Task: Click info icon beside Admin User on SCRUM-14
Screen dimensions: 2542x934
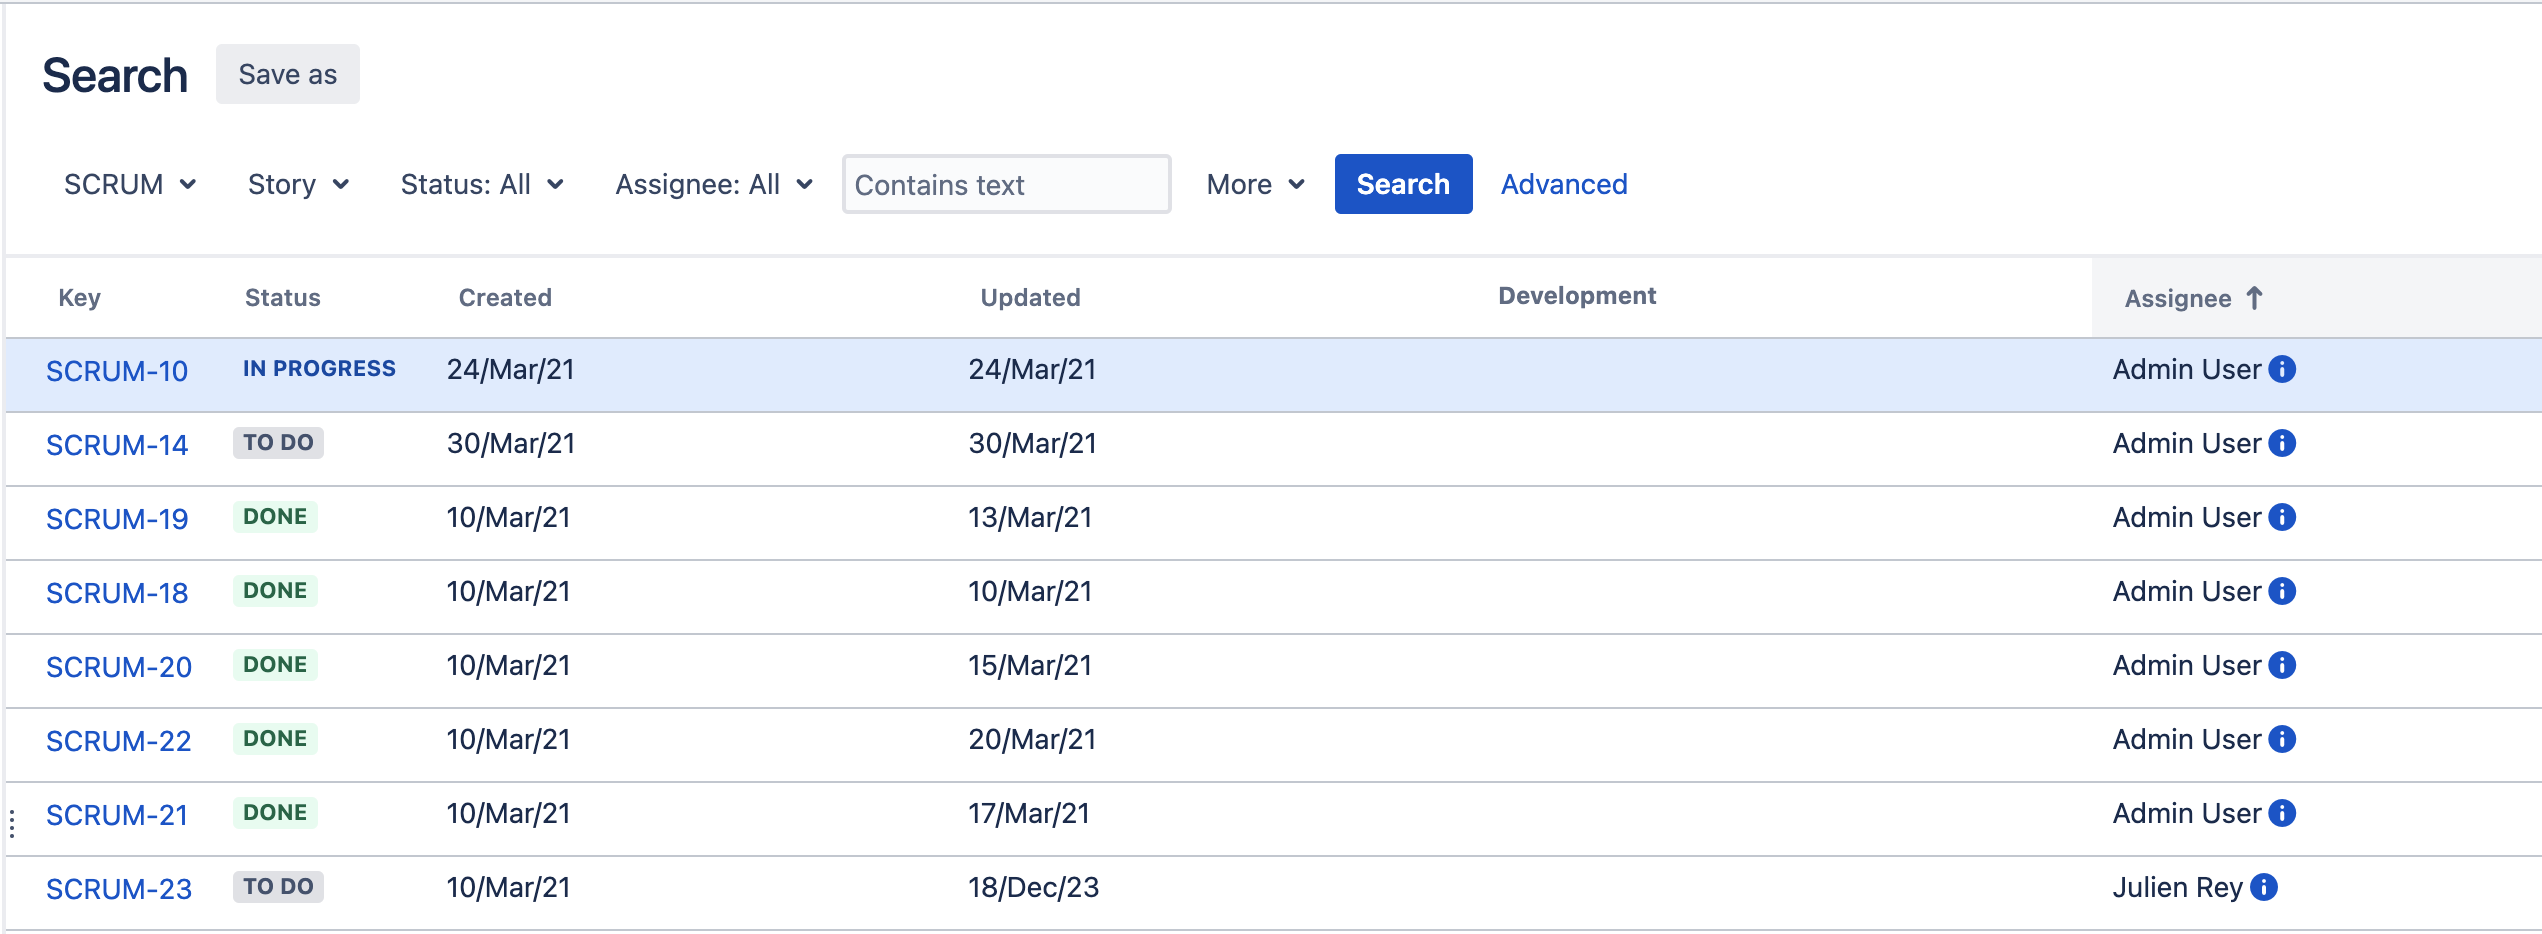Action: [x=2281, y=443]
